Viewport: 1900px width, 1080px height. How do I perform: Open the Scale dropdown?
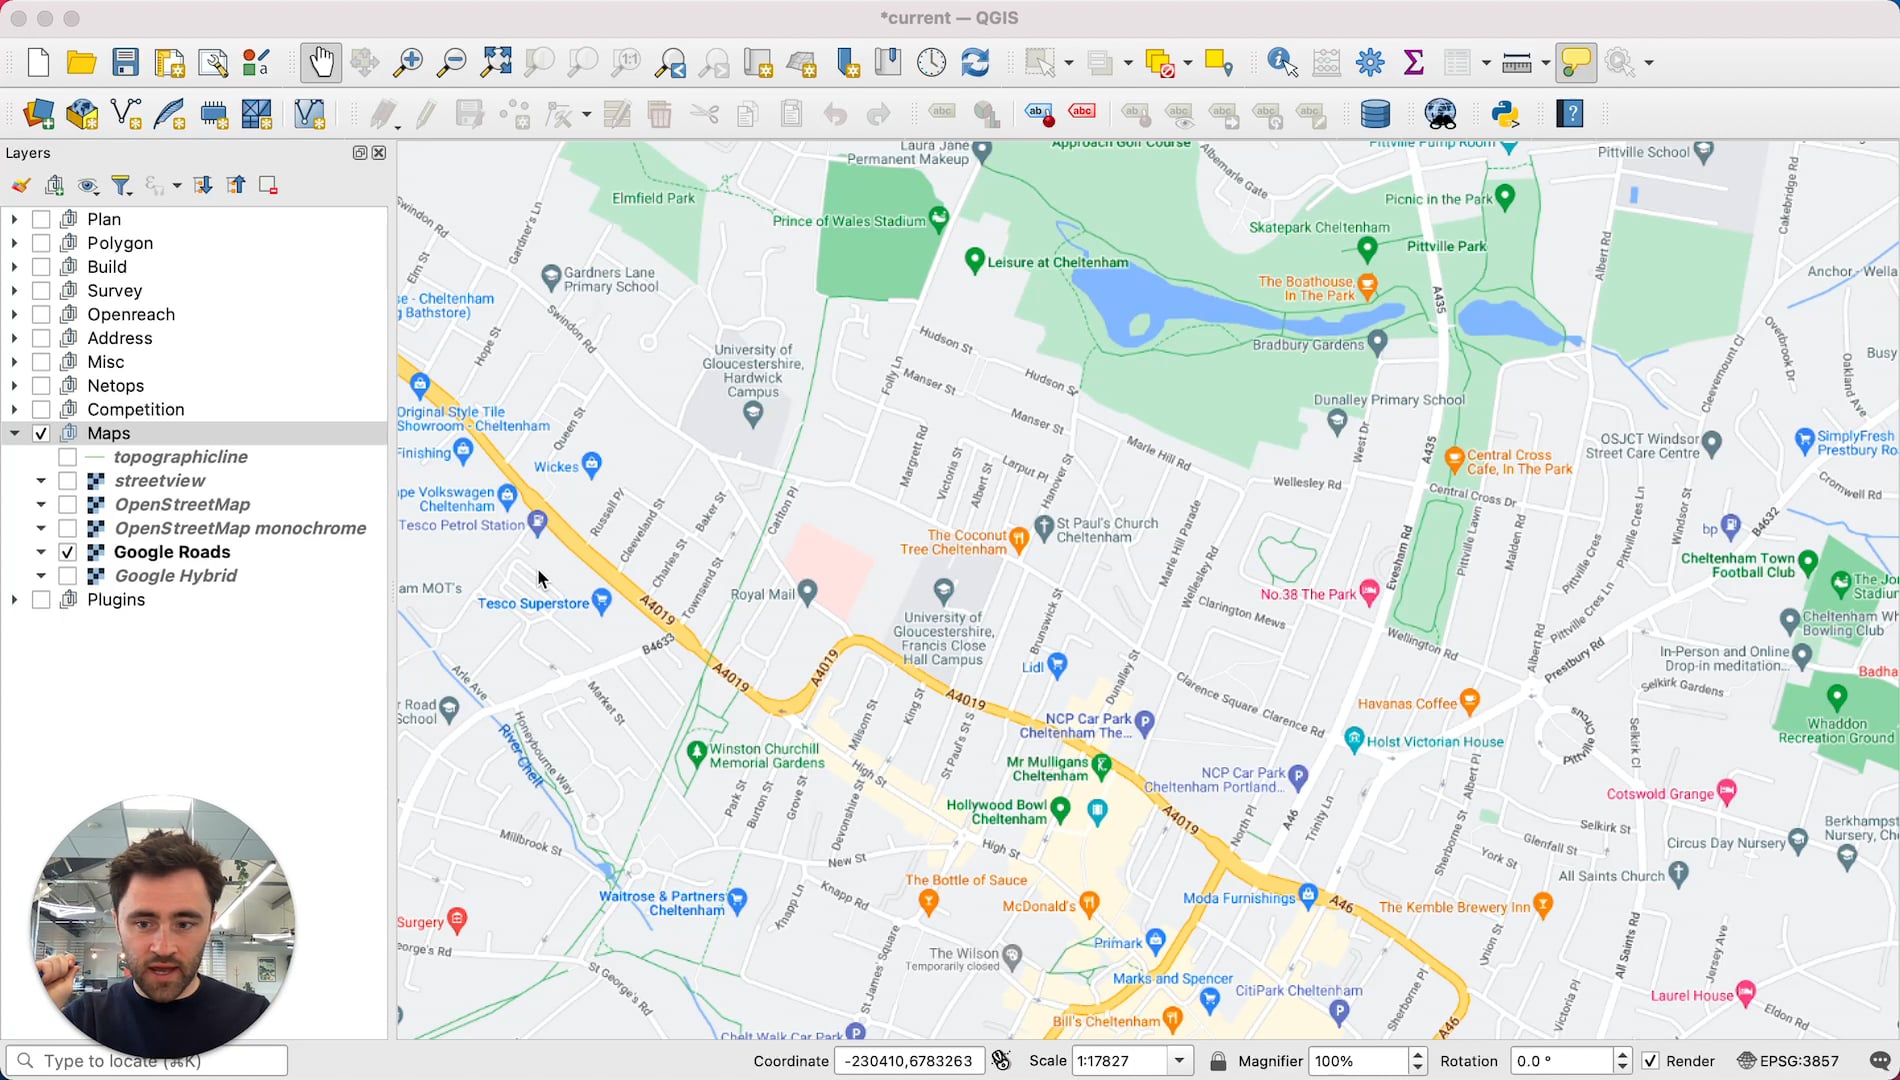coord(1180,1061)
